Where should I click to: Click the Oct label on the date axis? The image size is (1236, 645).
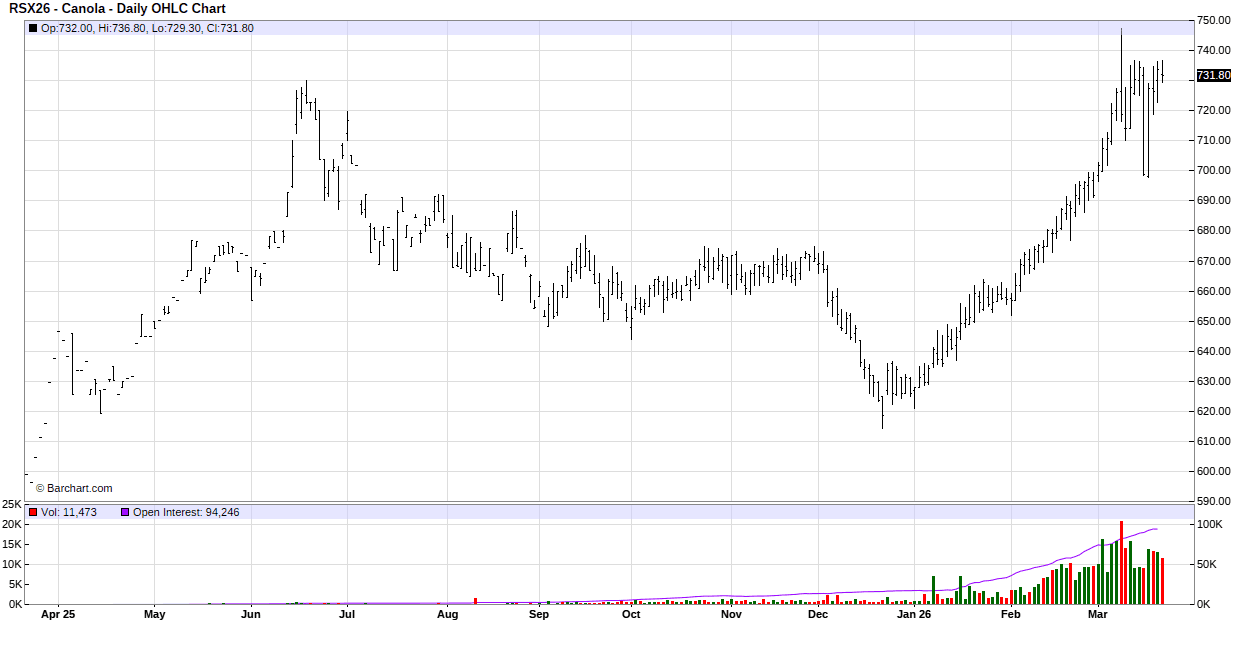[631, 615]
